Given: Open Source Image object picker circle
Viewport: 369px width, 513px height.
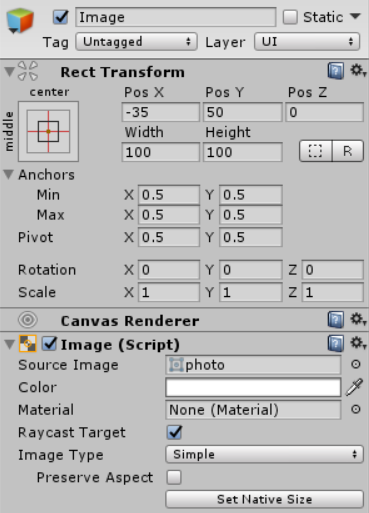Looking at the screenshot, I should [356, 364].
